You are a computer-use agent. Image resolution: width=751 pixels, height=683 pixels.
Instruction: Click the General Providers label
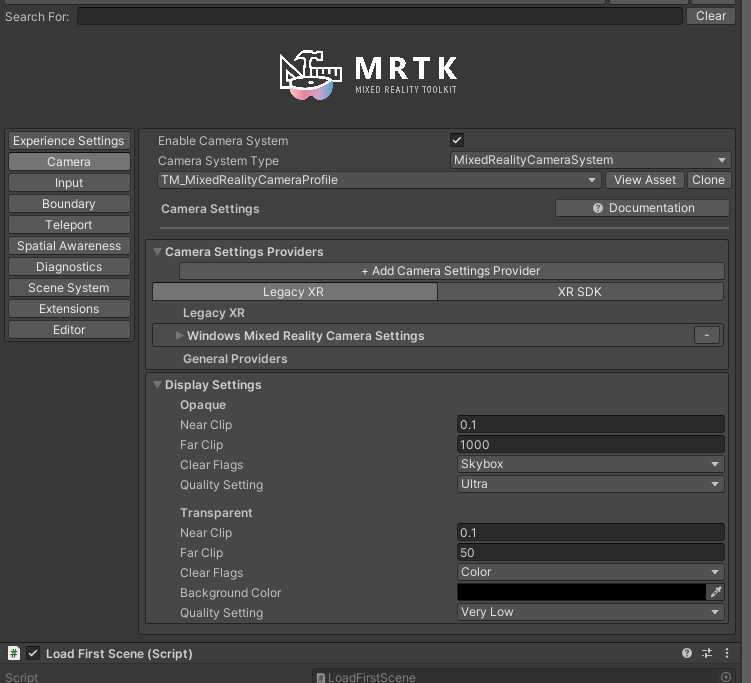click(235, 359)
